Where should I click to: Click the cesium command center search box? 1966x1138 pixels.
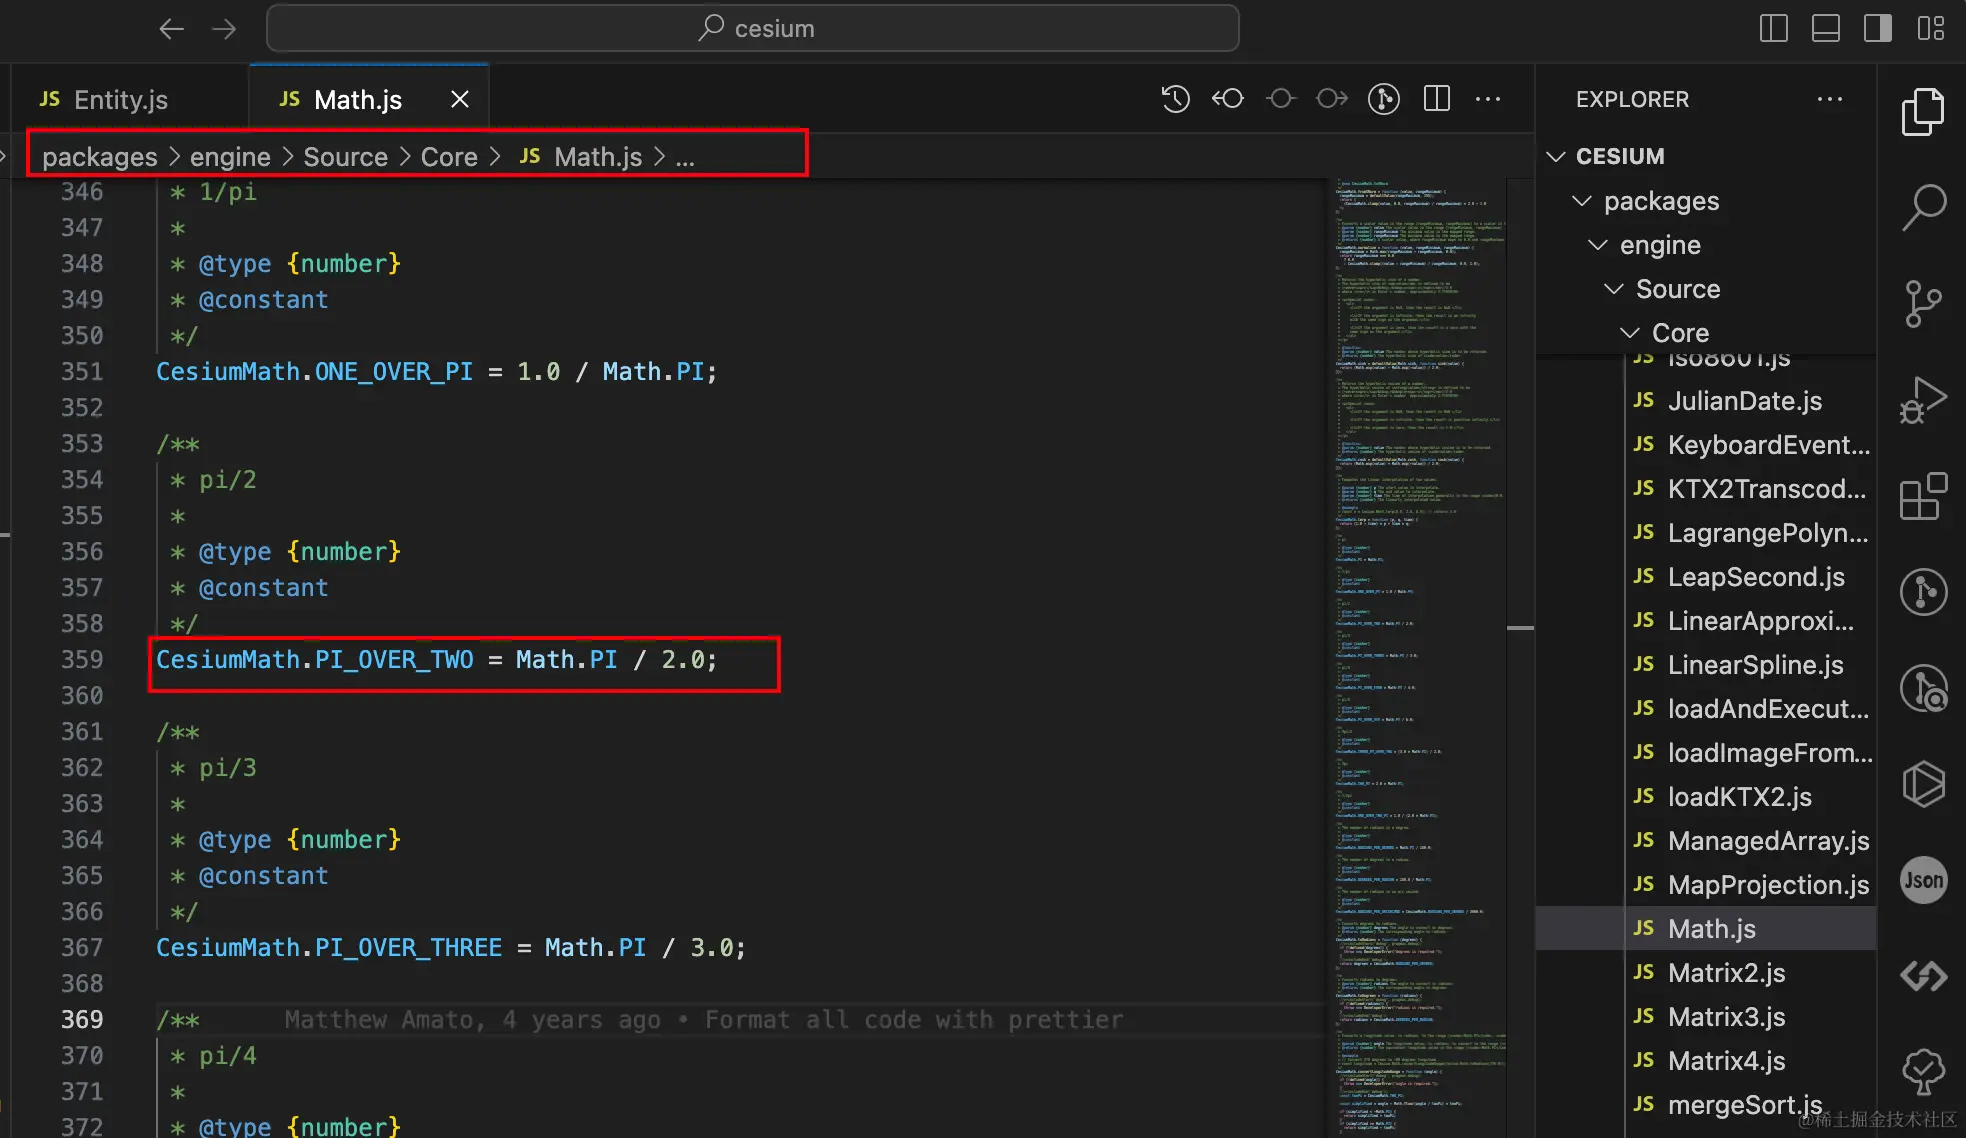(753, 28)
